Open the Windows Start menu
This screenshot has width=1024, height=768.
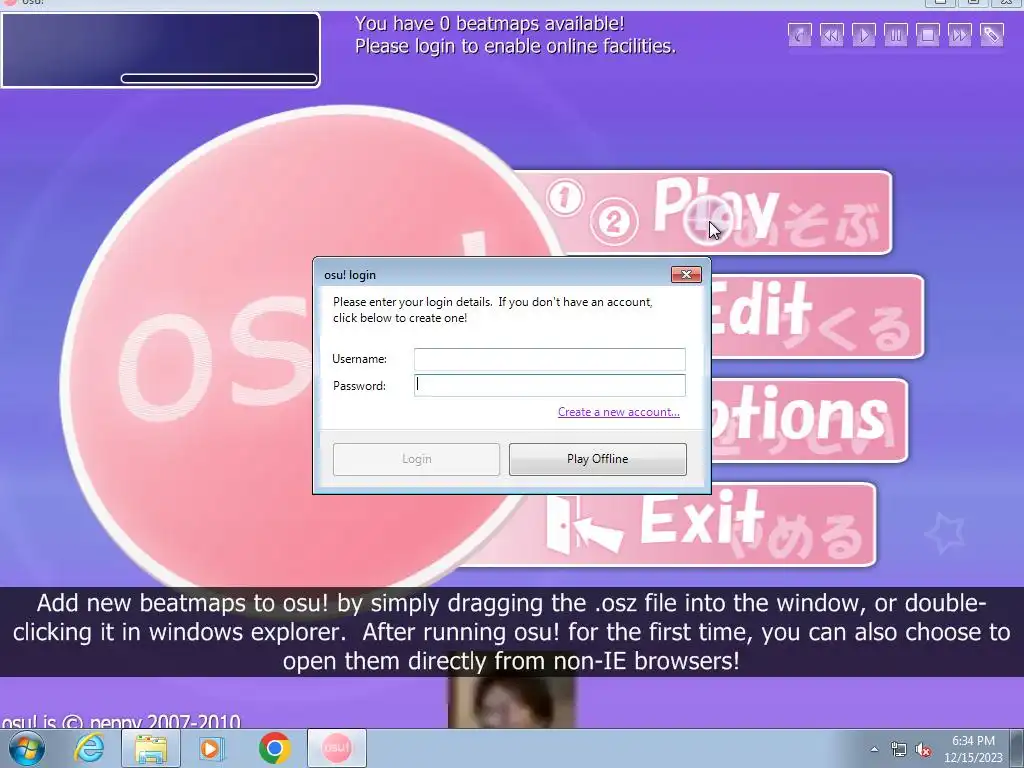[x=26, y=748]
